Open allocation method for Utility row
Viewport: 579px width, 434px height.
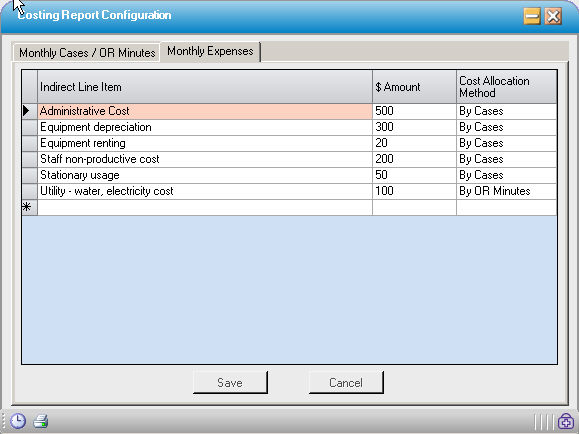[506, 191]
